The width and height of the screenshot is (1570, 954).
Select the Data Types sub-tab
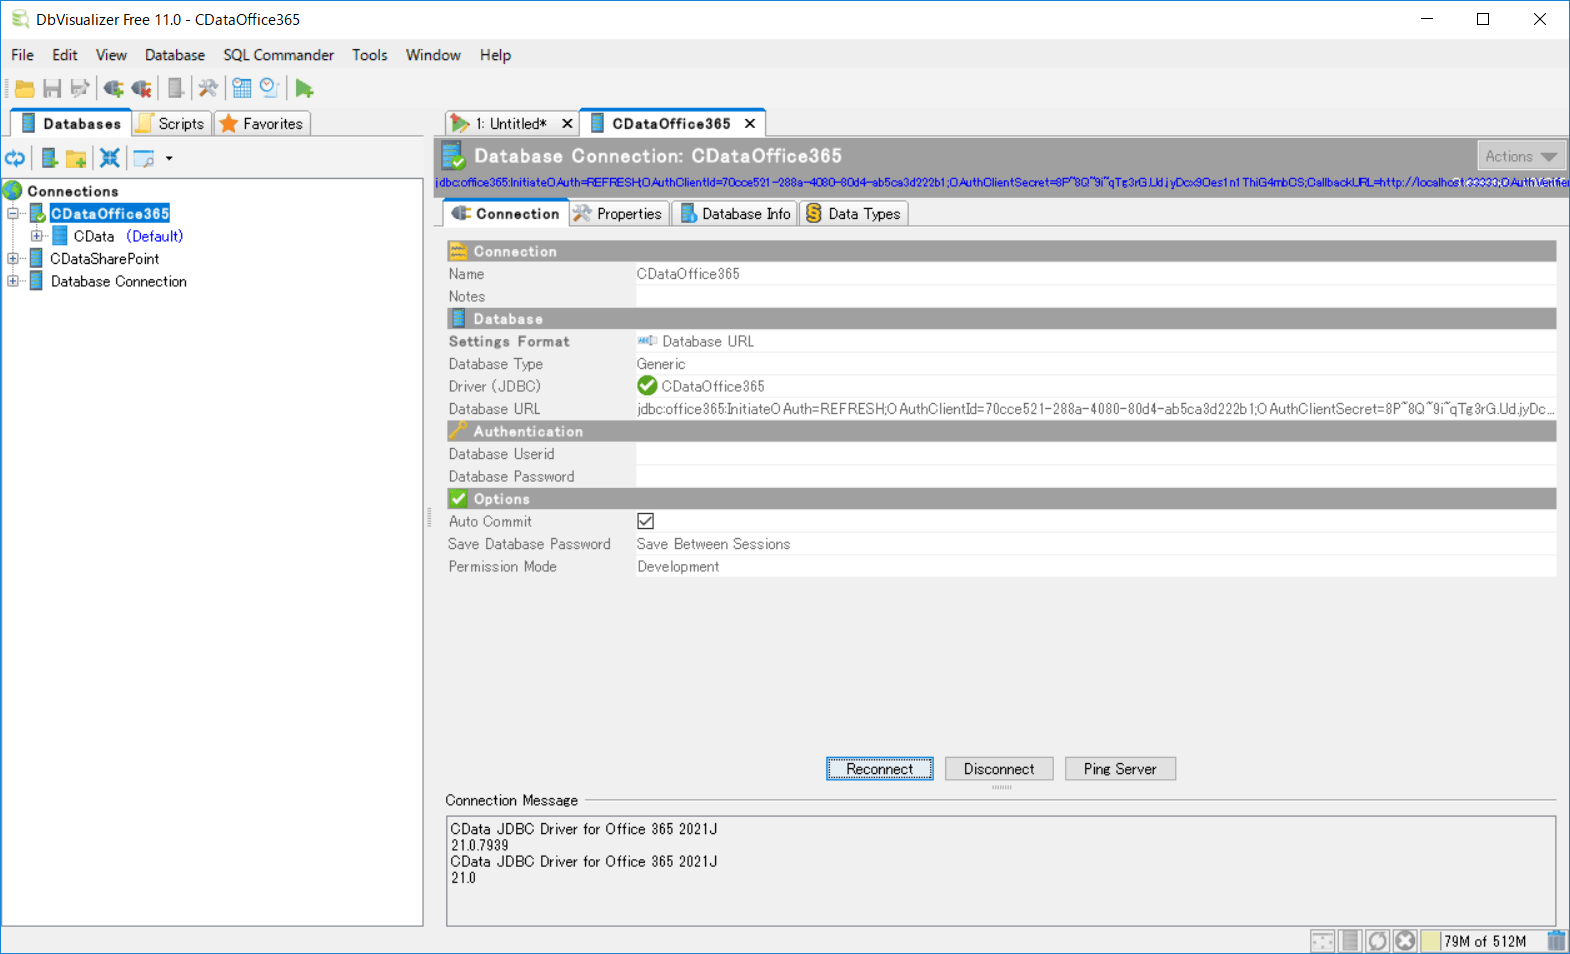point(854,213)
